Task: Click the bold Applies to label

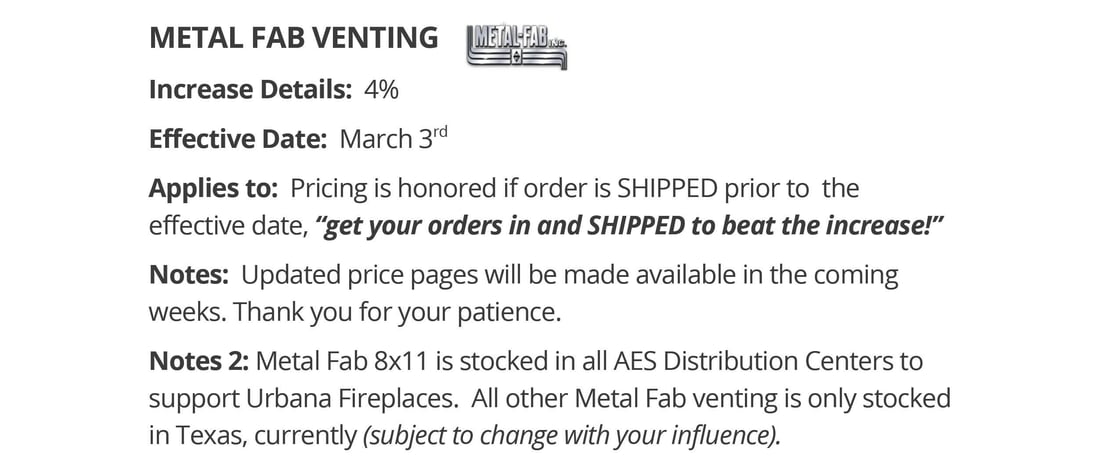Action: 213,188
